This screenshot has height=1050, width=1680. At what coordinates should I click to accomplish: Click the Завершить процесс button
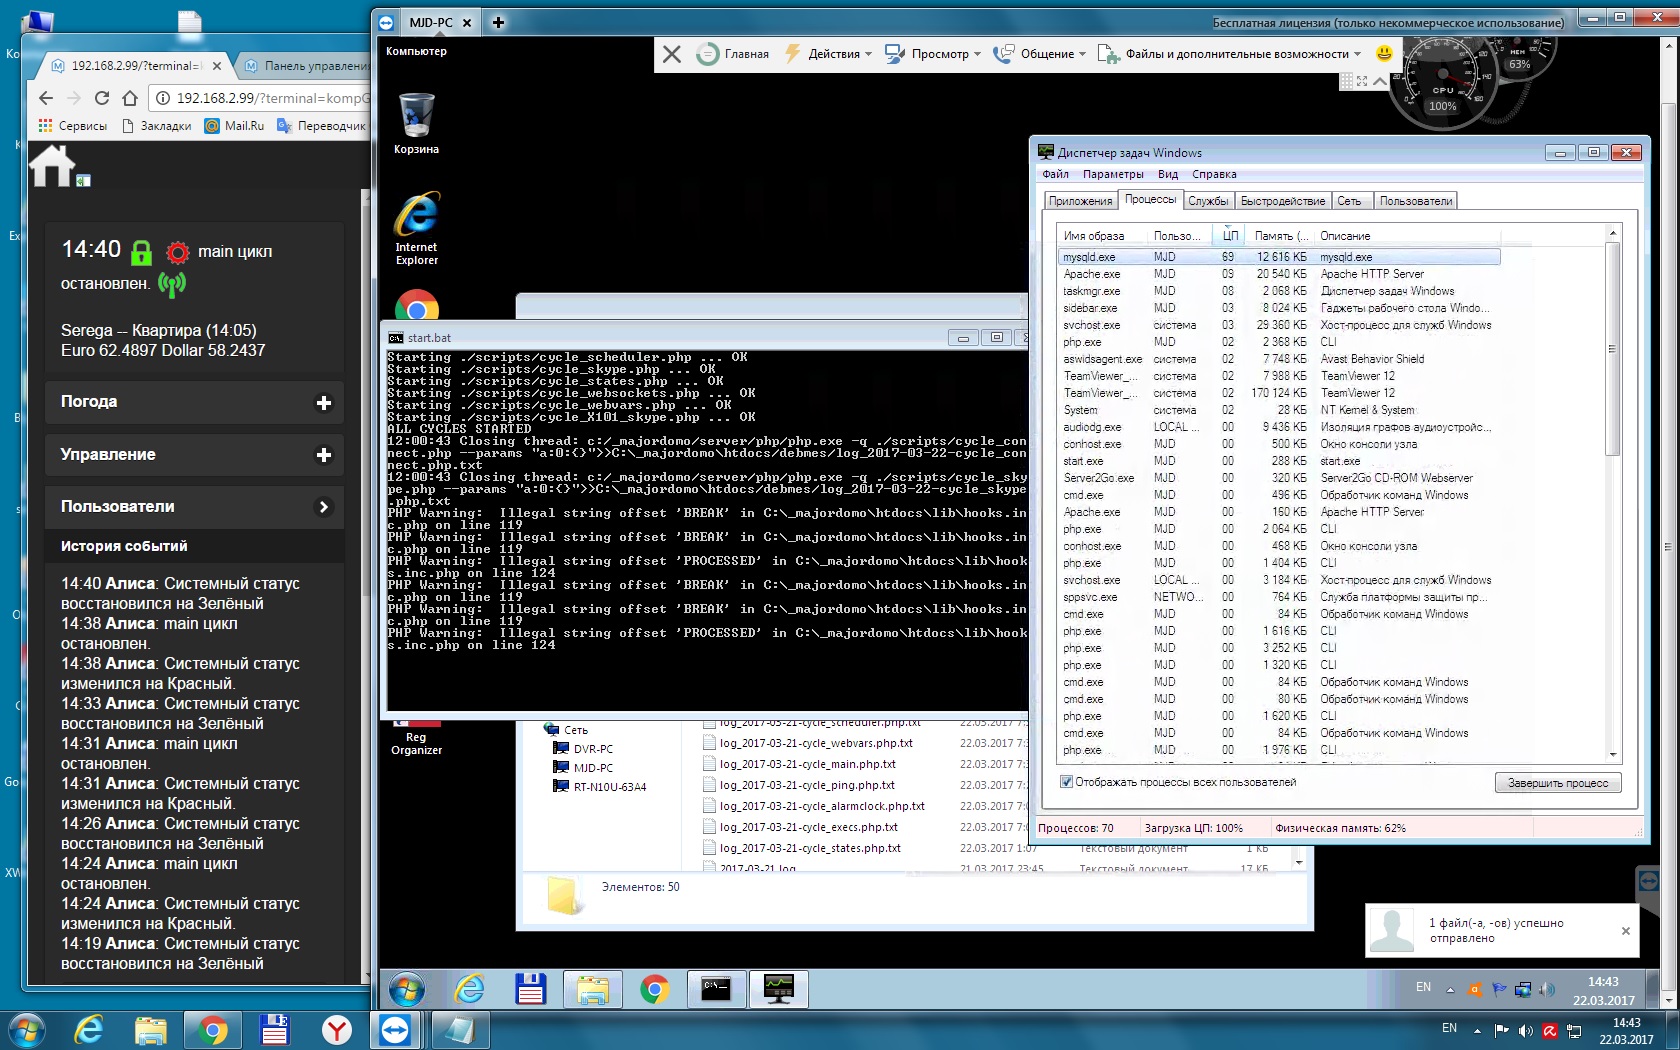click(x=1557, y=783)
